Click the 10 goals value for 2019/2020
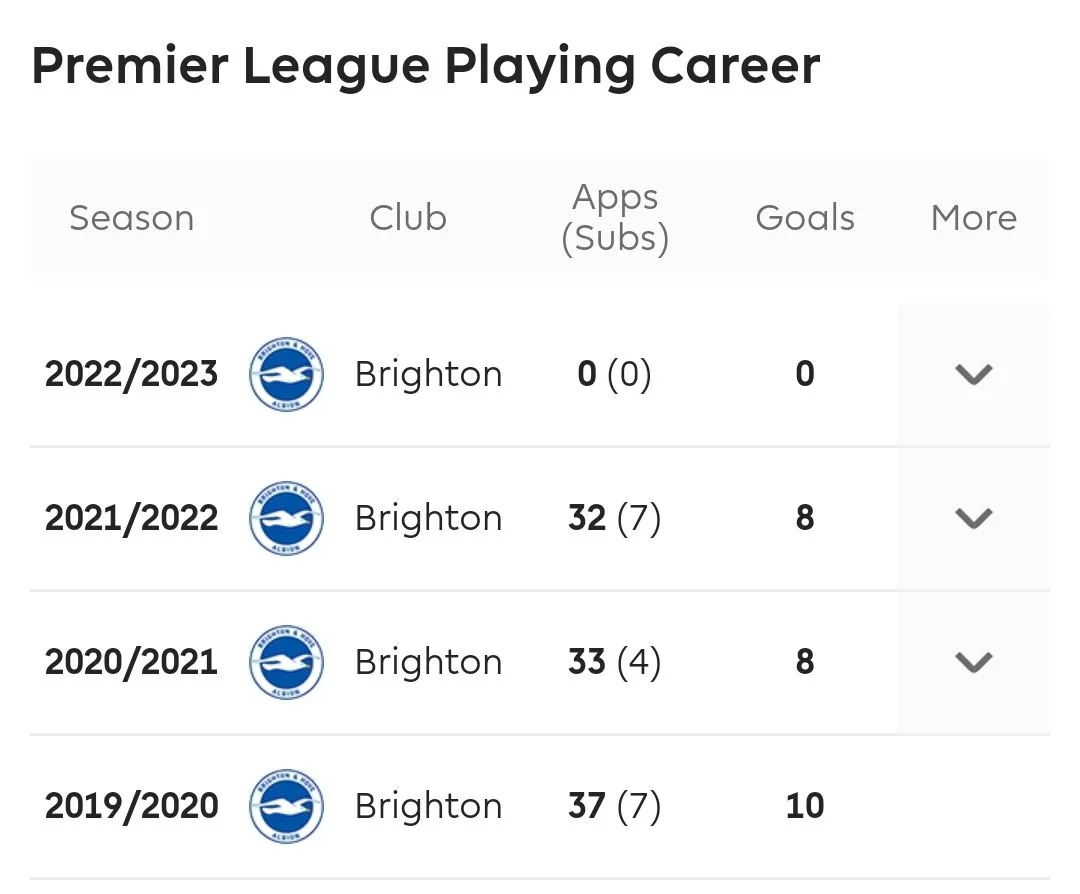 805,807
